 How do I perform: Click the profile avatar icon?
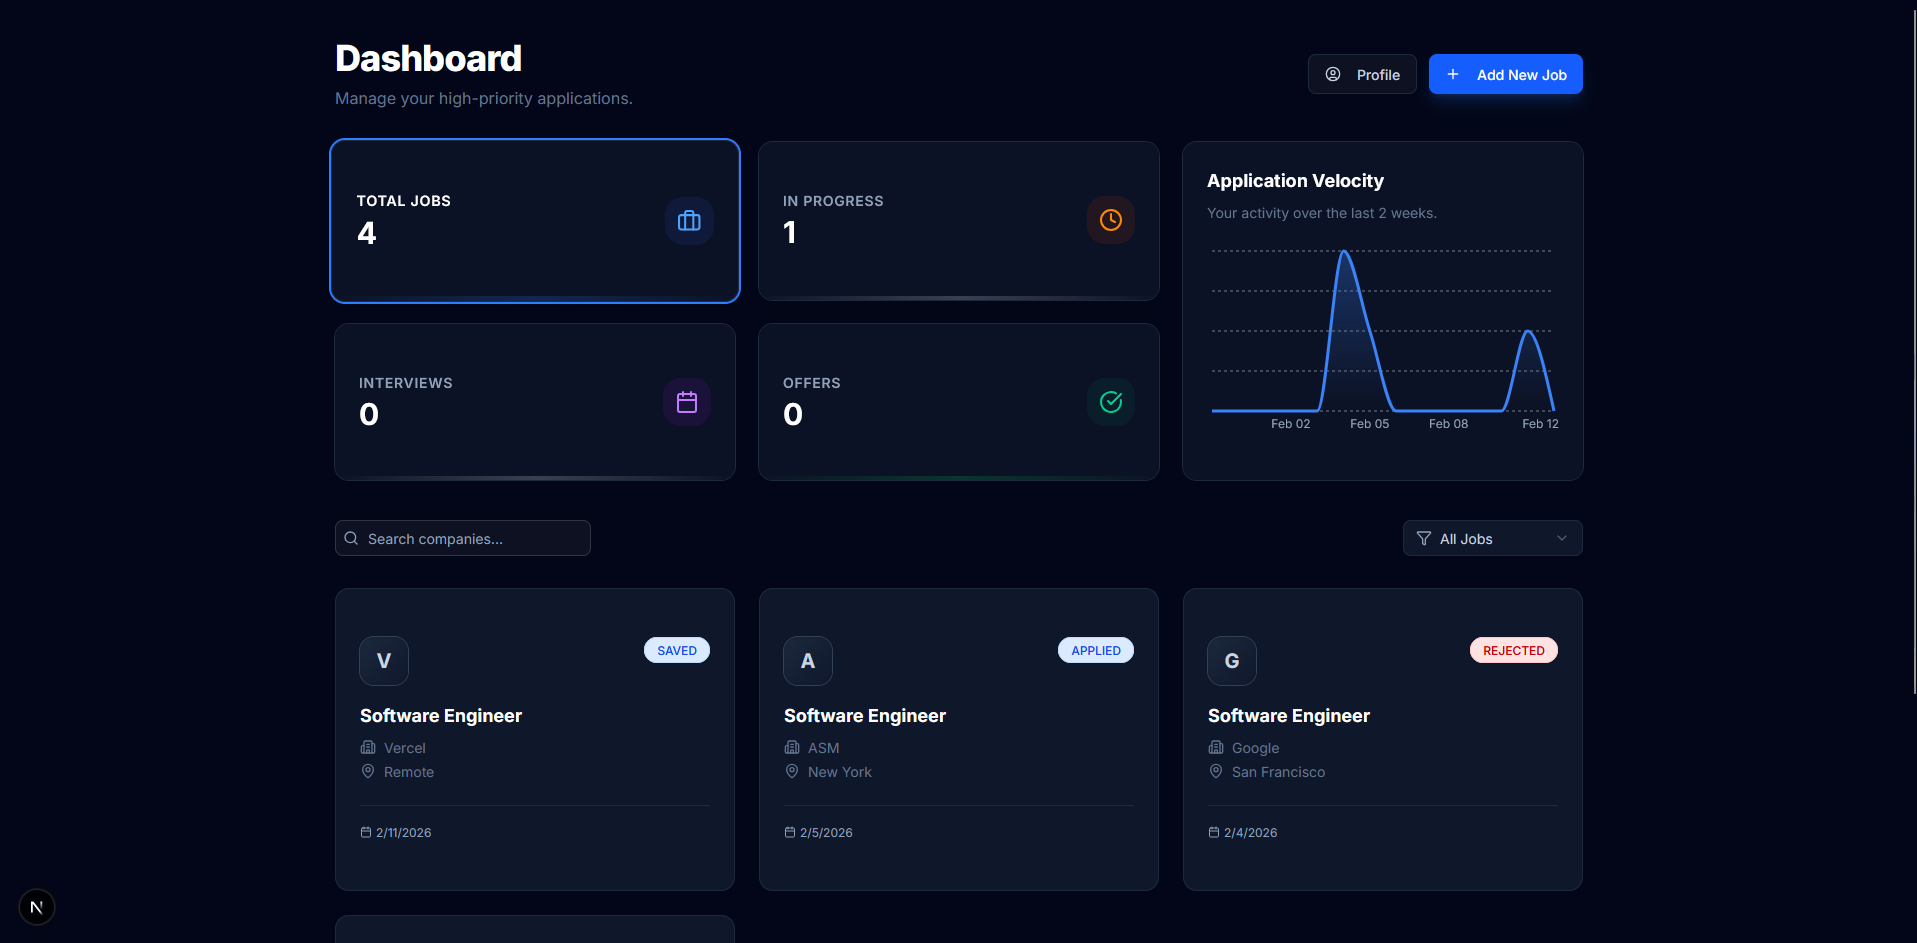pyautogui.click(x=1334, y=73)
